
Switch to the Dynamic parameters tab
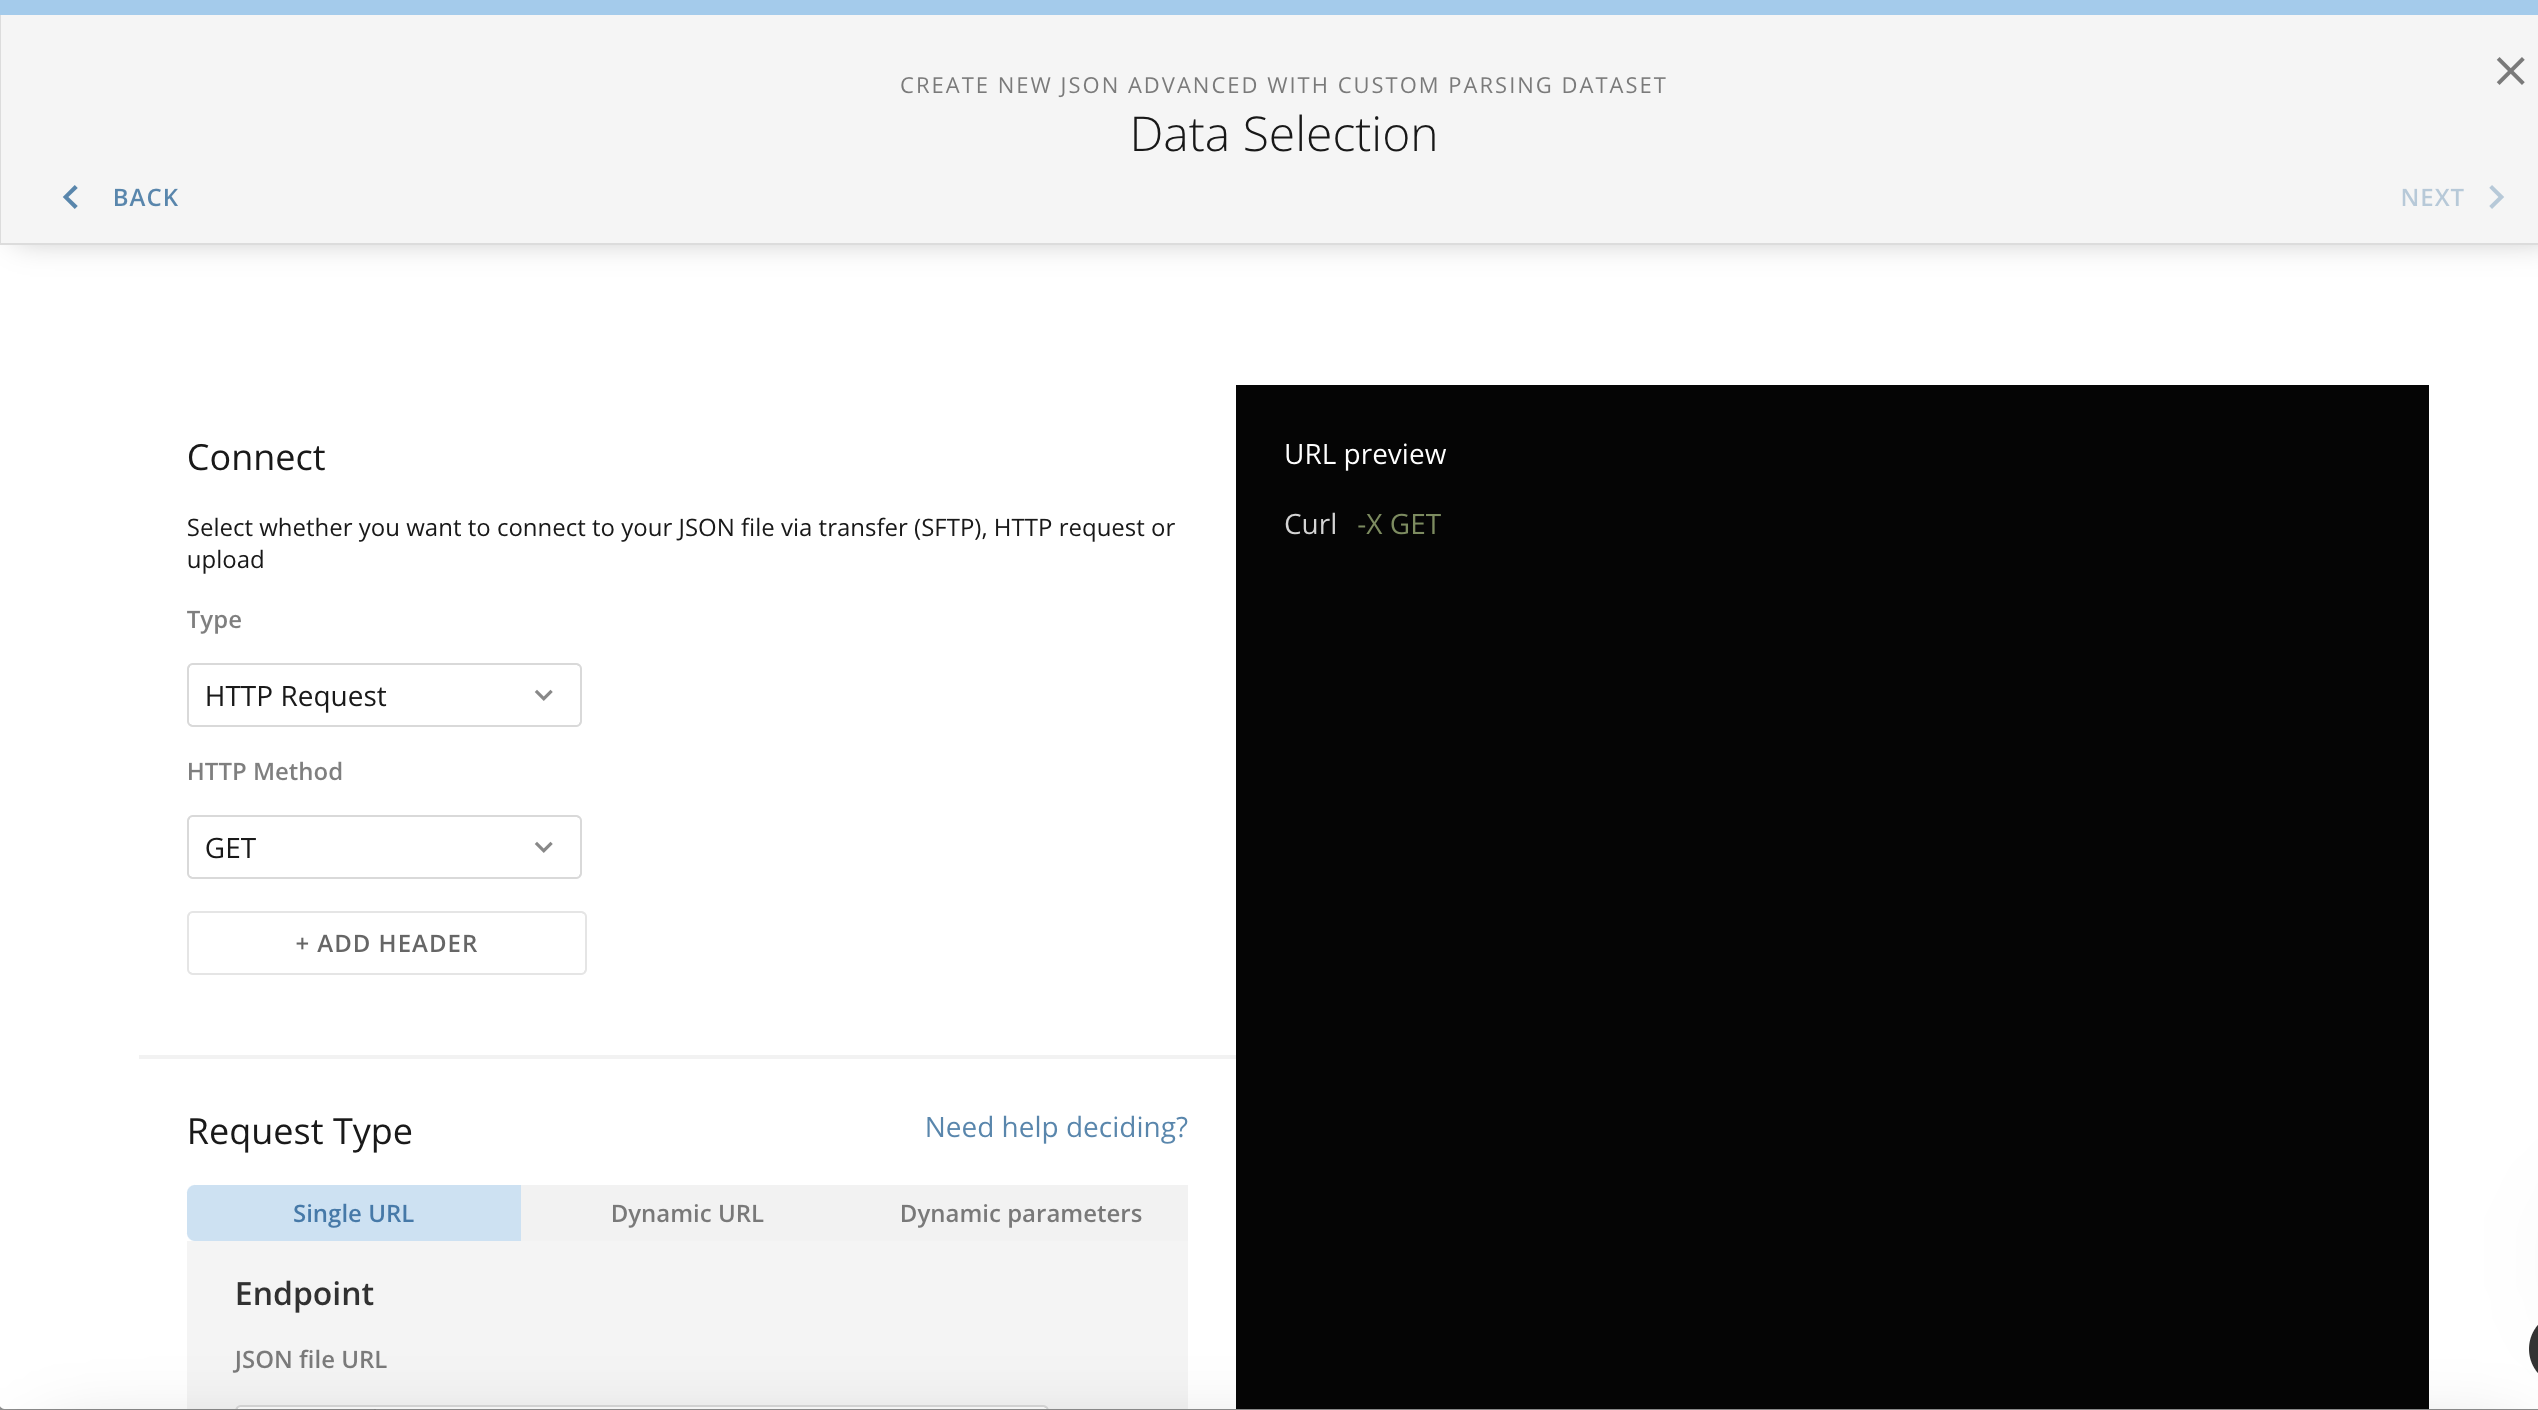click(1020, 1213)
